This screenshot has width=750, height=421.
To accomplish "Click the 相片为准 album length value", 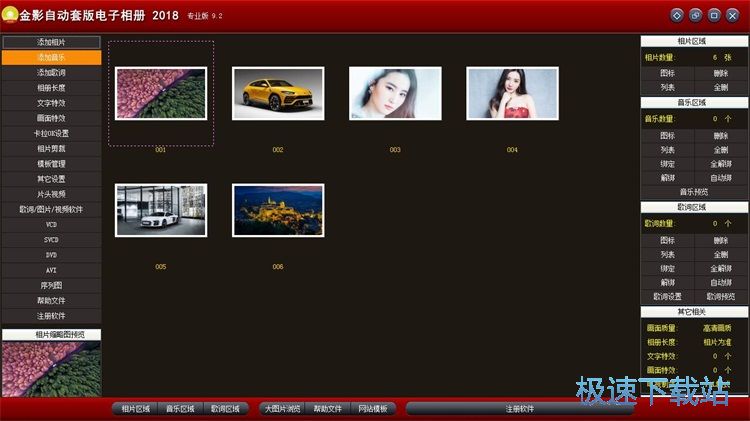I will tap(717, 342).
